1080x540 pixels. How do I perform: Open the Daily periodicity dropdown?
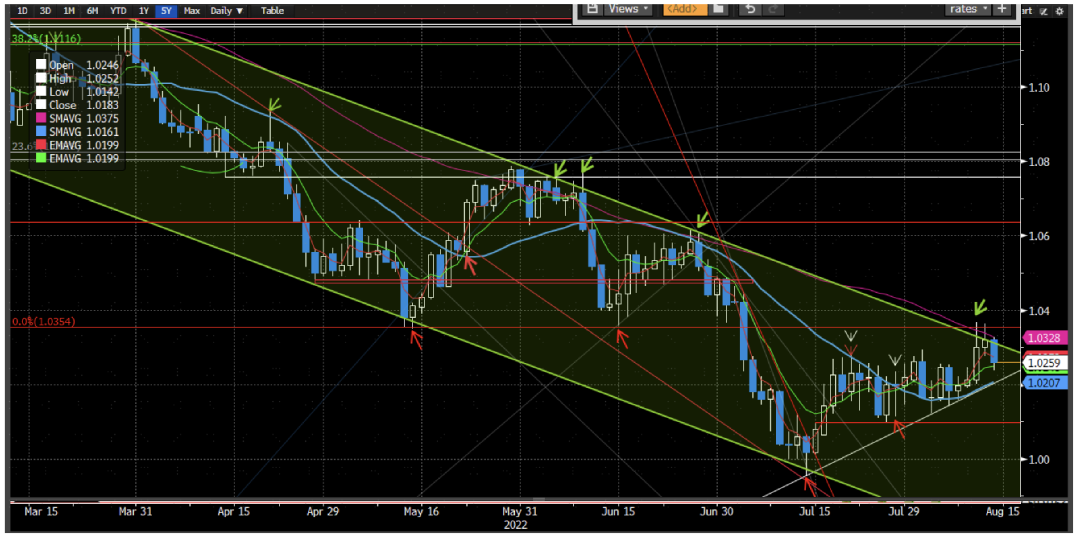pyautogui.click(x=227, y=11)
